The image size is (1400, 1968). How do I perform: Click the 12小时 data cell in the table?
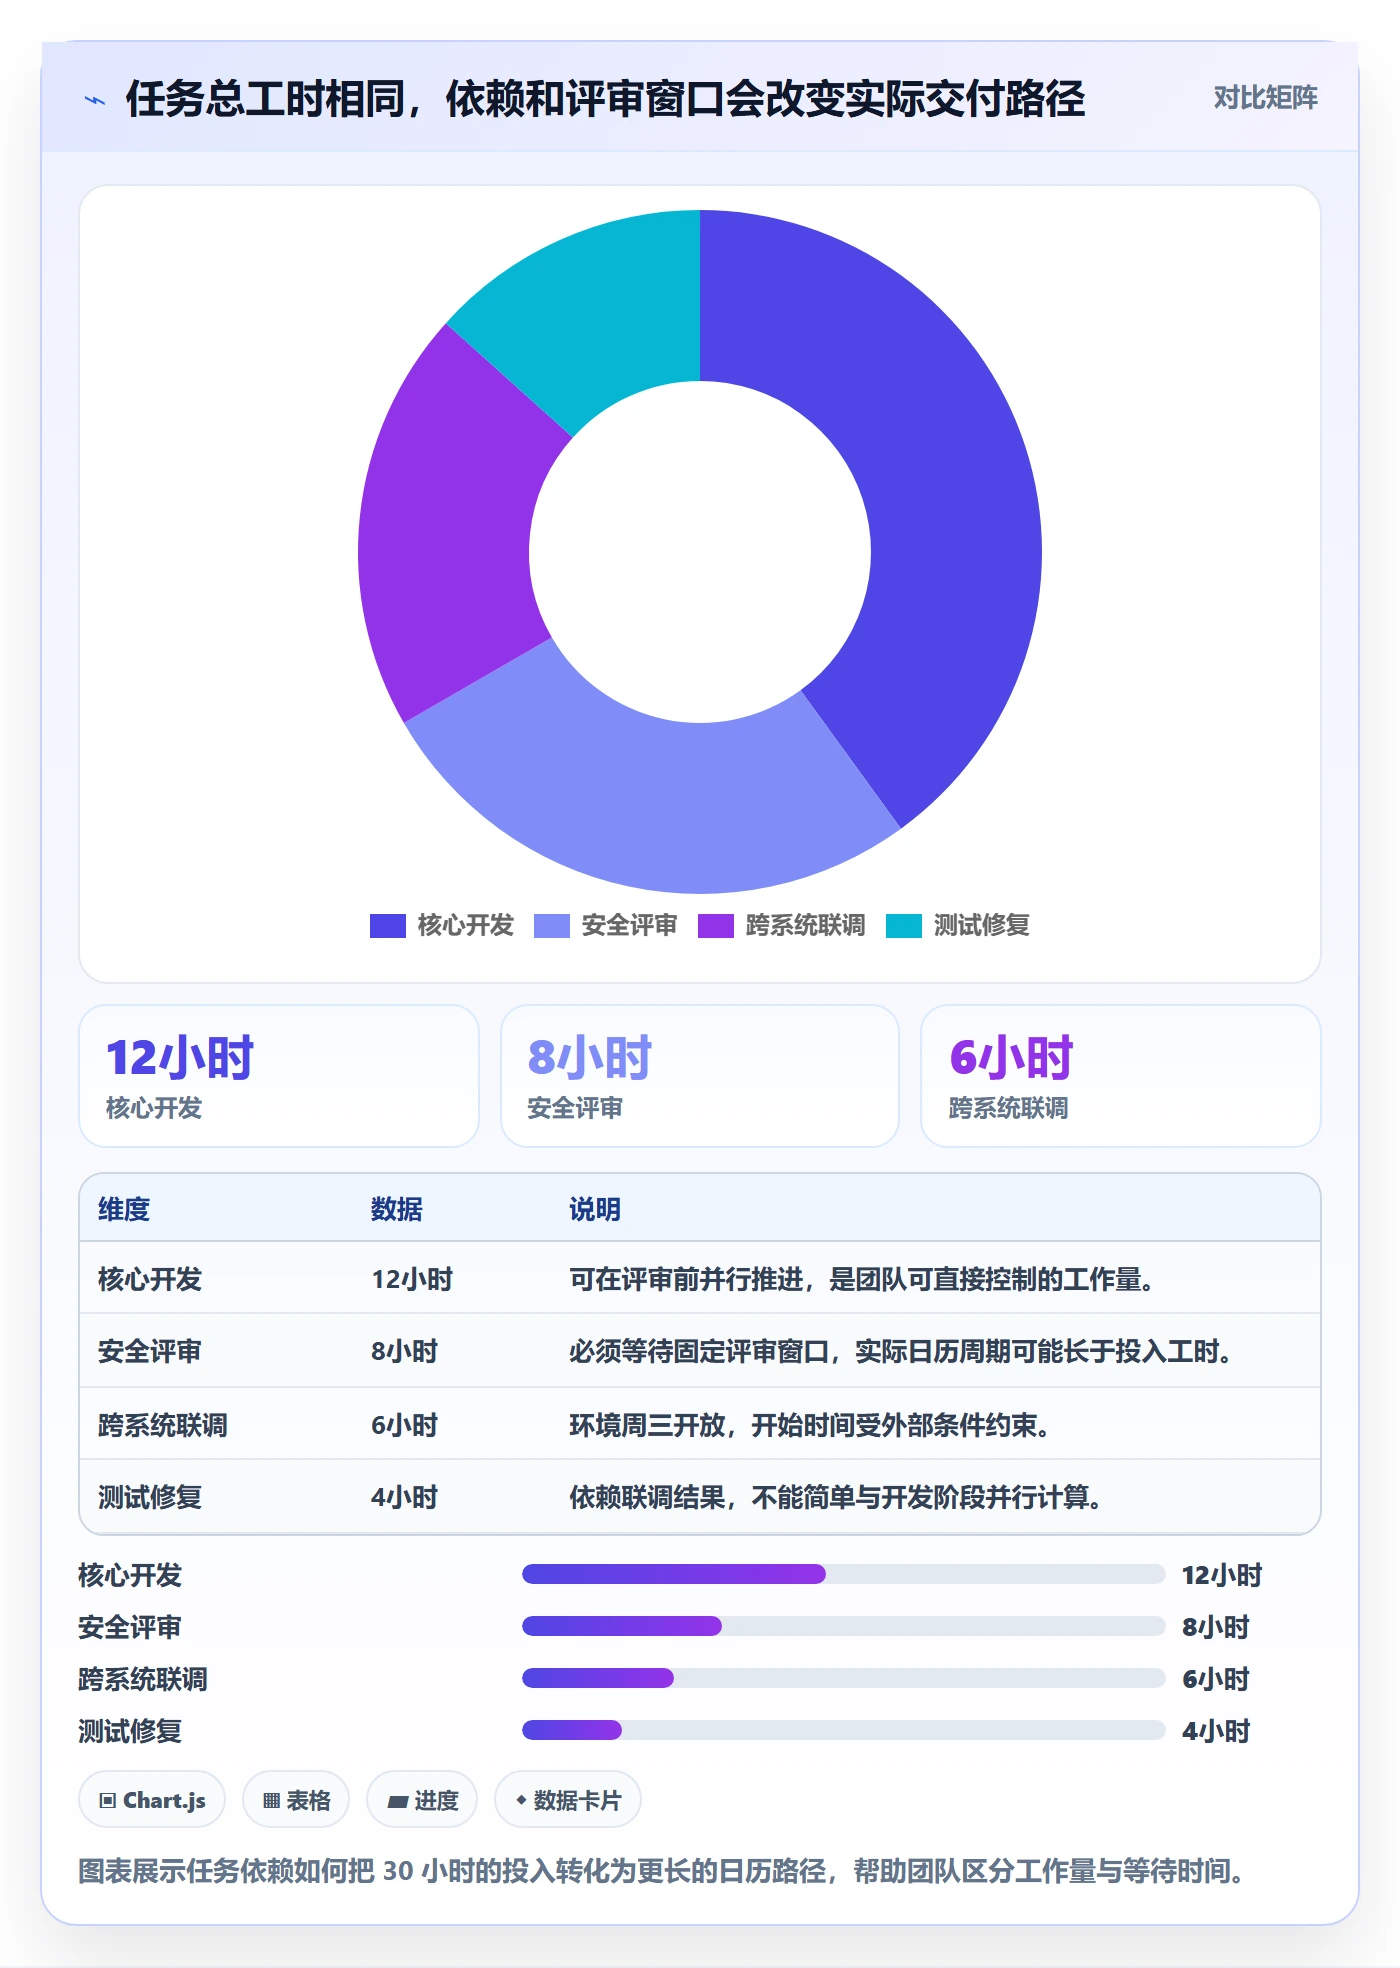pyautogui.click(x=412, y=1279)
